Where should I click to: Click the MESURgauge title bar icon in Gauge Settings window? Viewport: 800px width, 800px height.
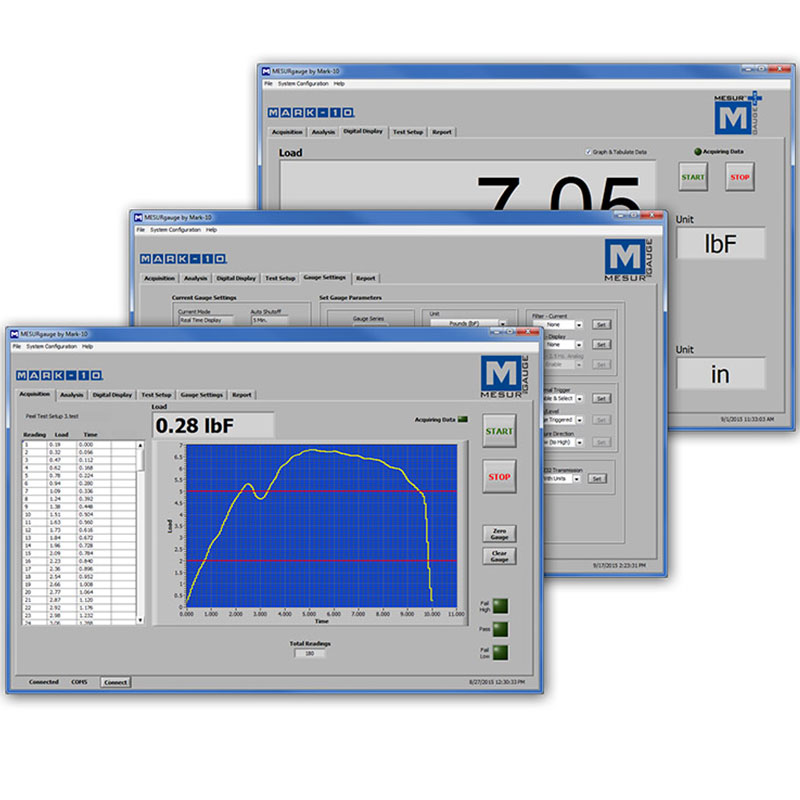tap(138, 218)
